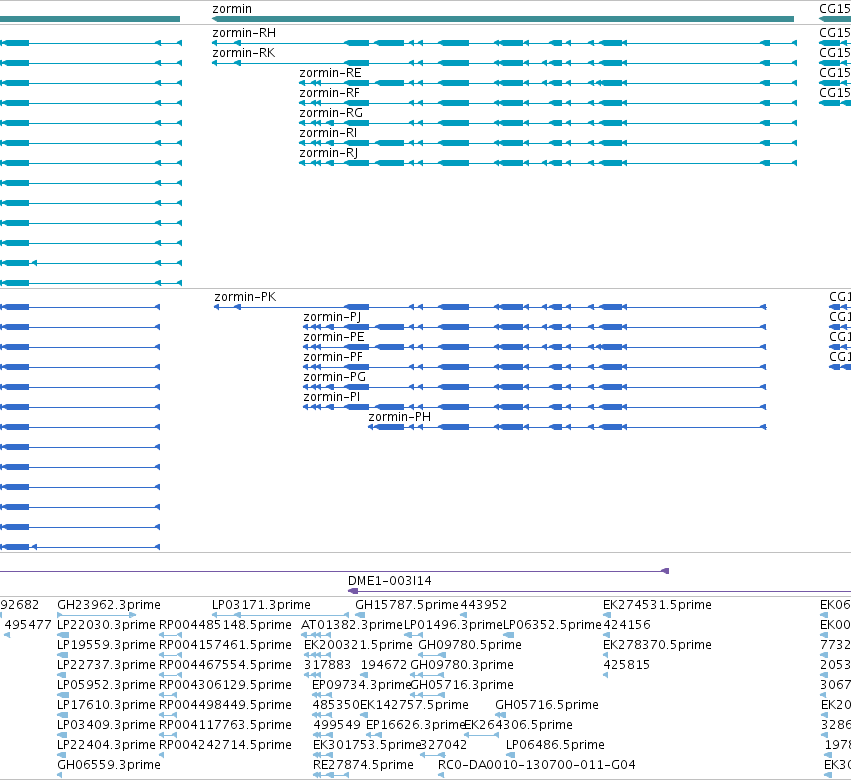The width and height of the screenshot is (851, 780).
Task: Click the RP004485148.5prime label
Action: click(225, 625)
